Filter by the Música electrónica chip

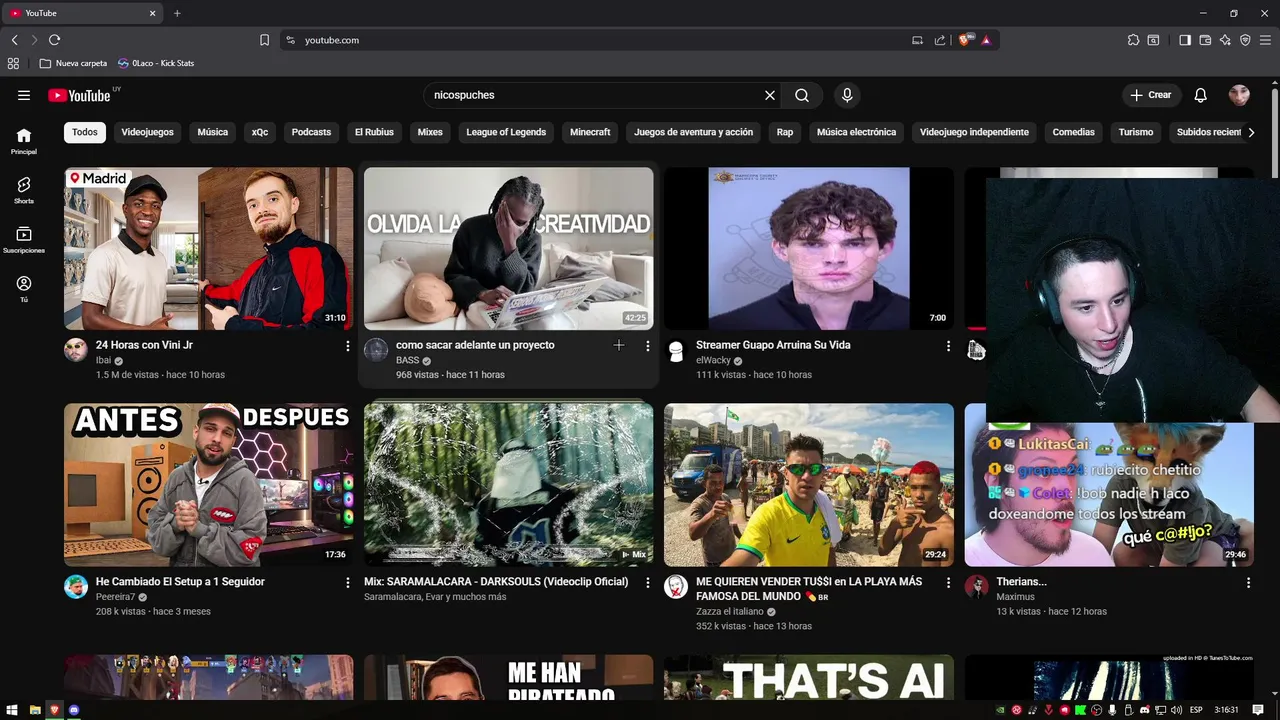point(857,132)
